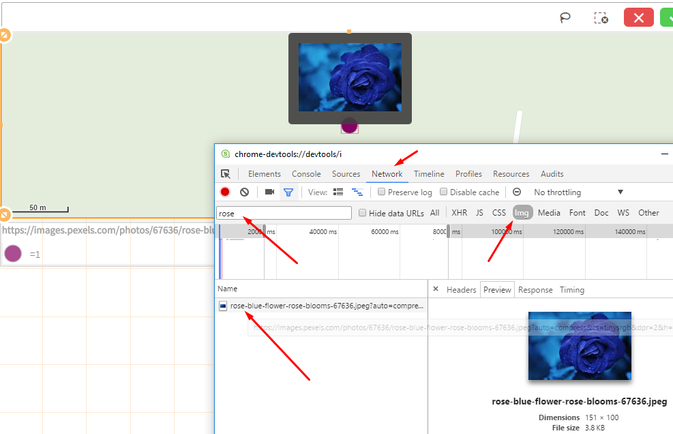The image size is (673, 434).
Task: Toggle the capture screenshots camera icon
Action: click(270, 192)
